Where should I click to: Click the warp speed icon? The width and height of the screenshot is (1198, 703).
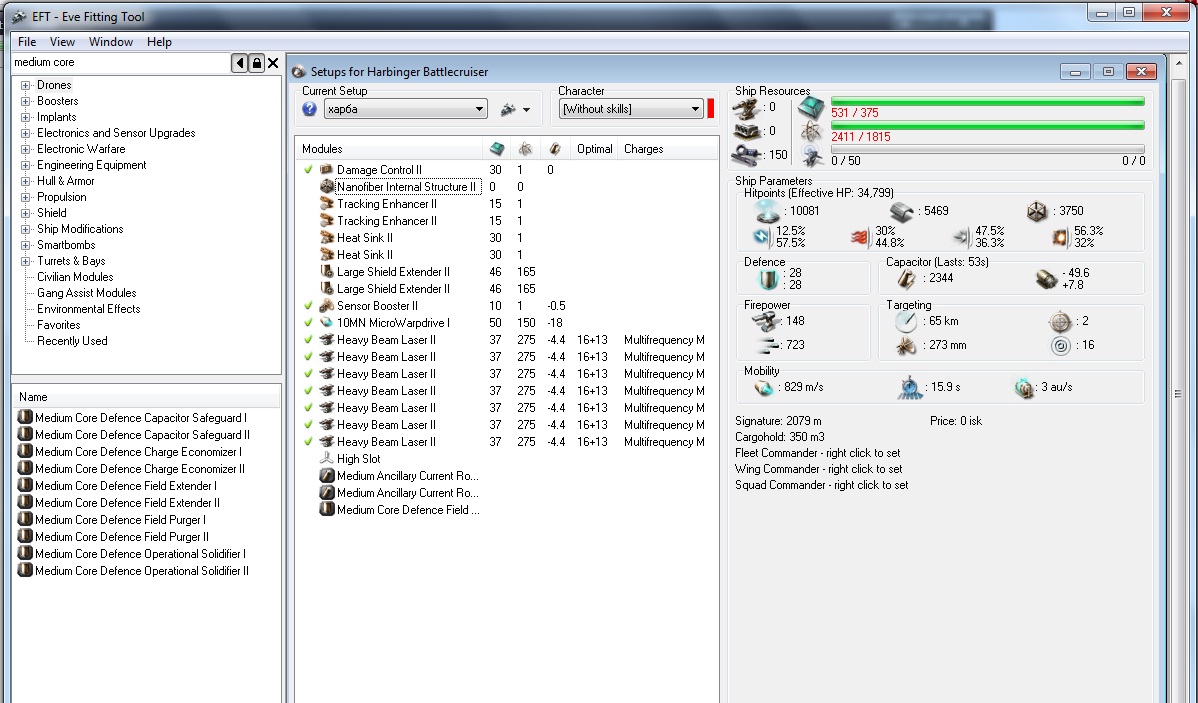pyautogui.click(x=1024, y=387)
